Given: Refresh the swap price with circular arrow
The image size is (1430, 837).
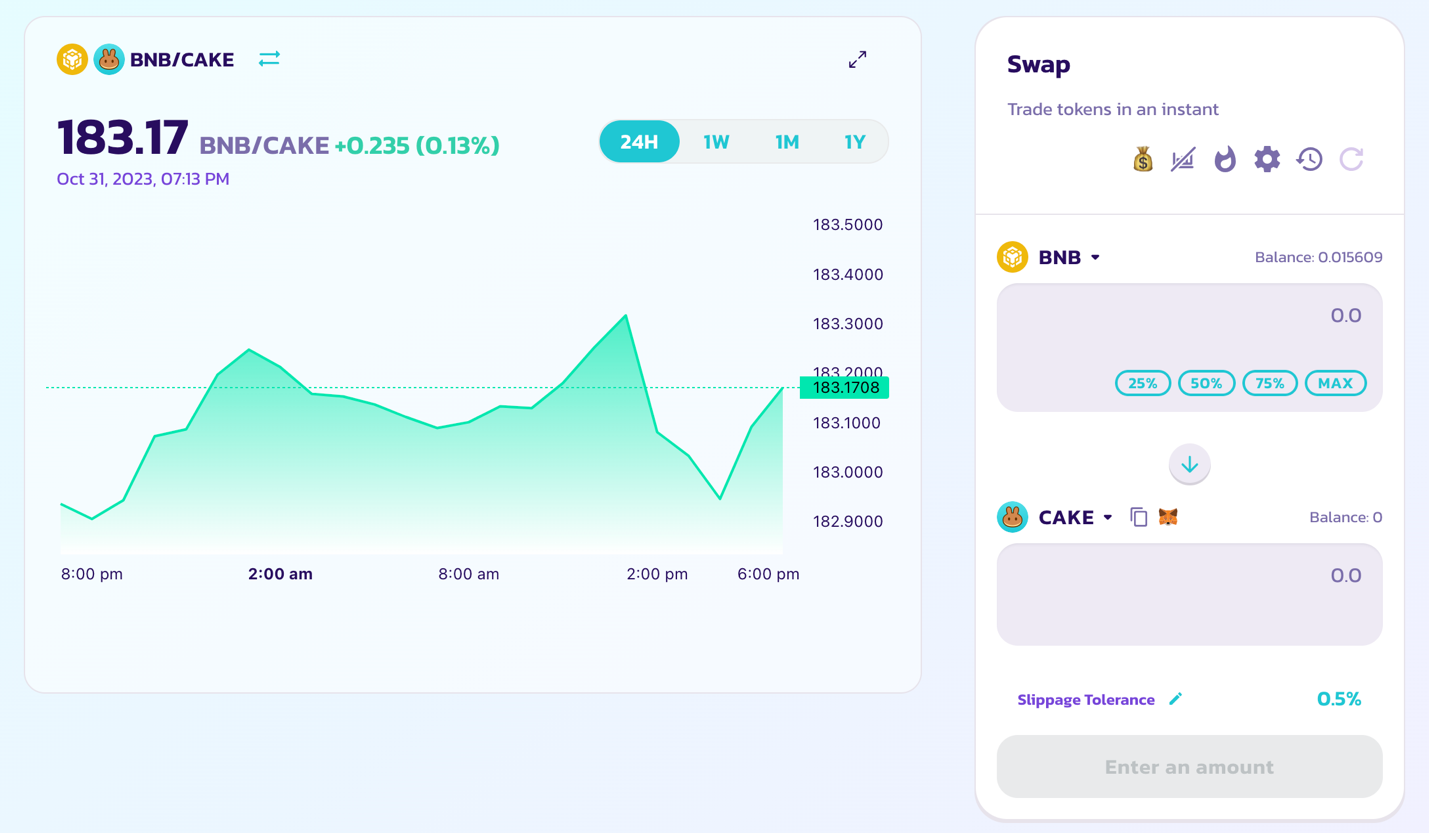Looking at the screenshot, I should point(1351,159).
